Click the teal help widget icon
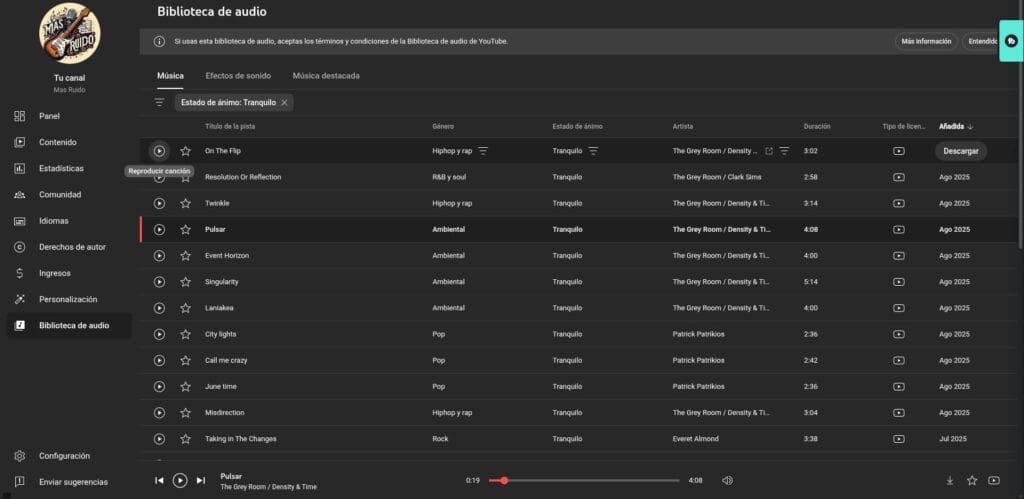 click(1012, 40)
